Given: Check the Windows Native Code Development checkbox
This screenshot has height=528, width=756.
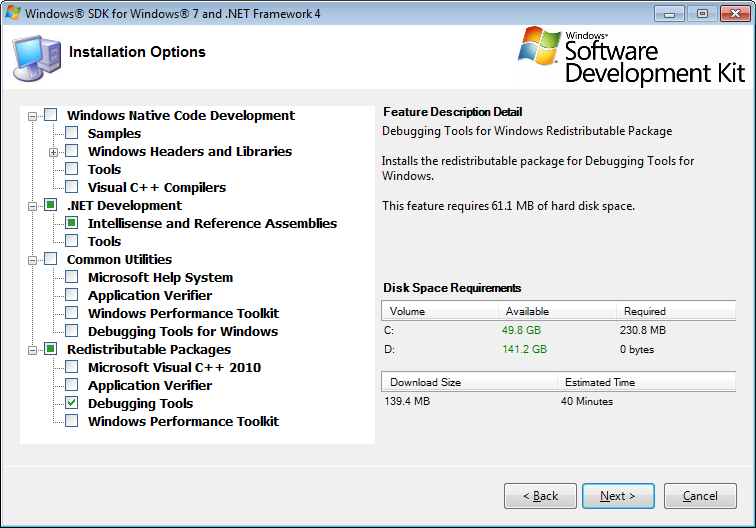Looking at the screenshot, I should [x=51, y=115].
